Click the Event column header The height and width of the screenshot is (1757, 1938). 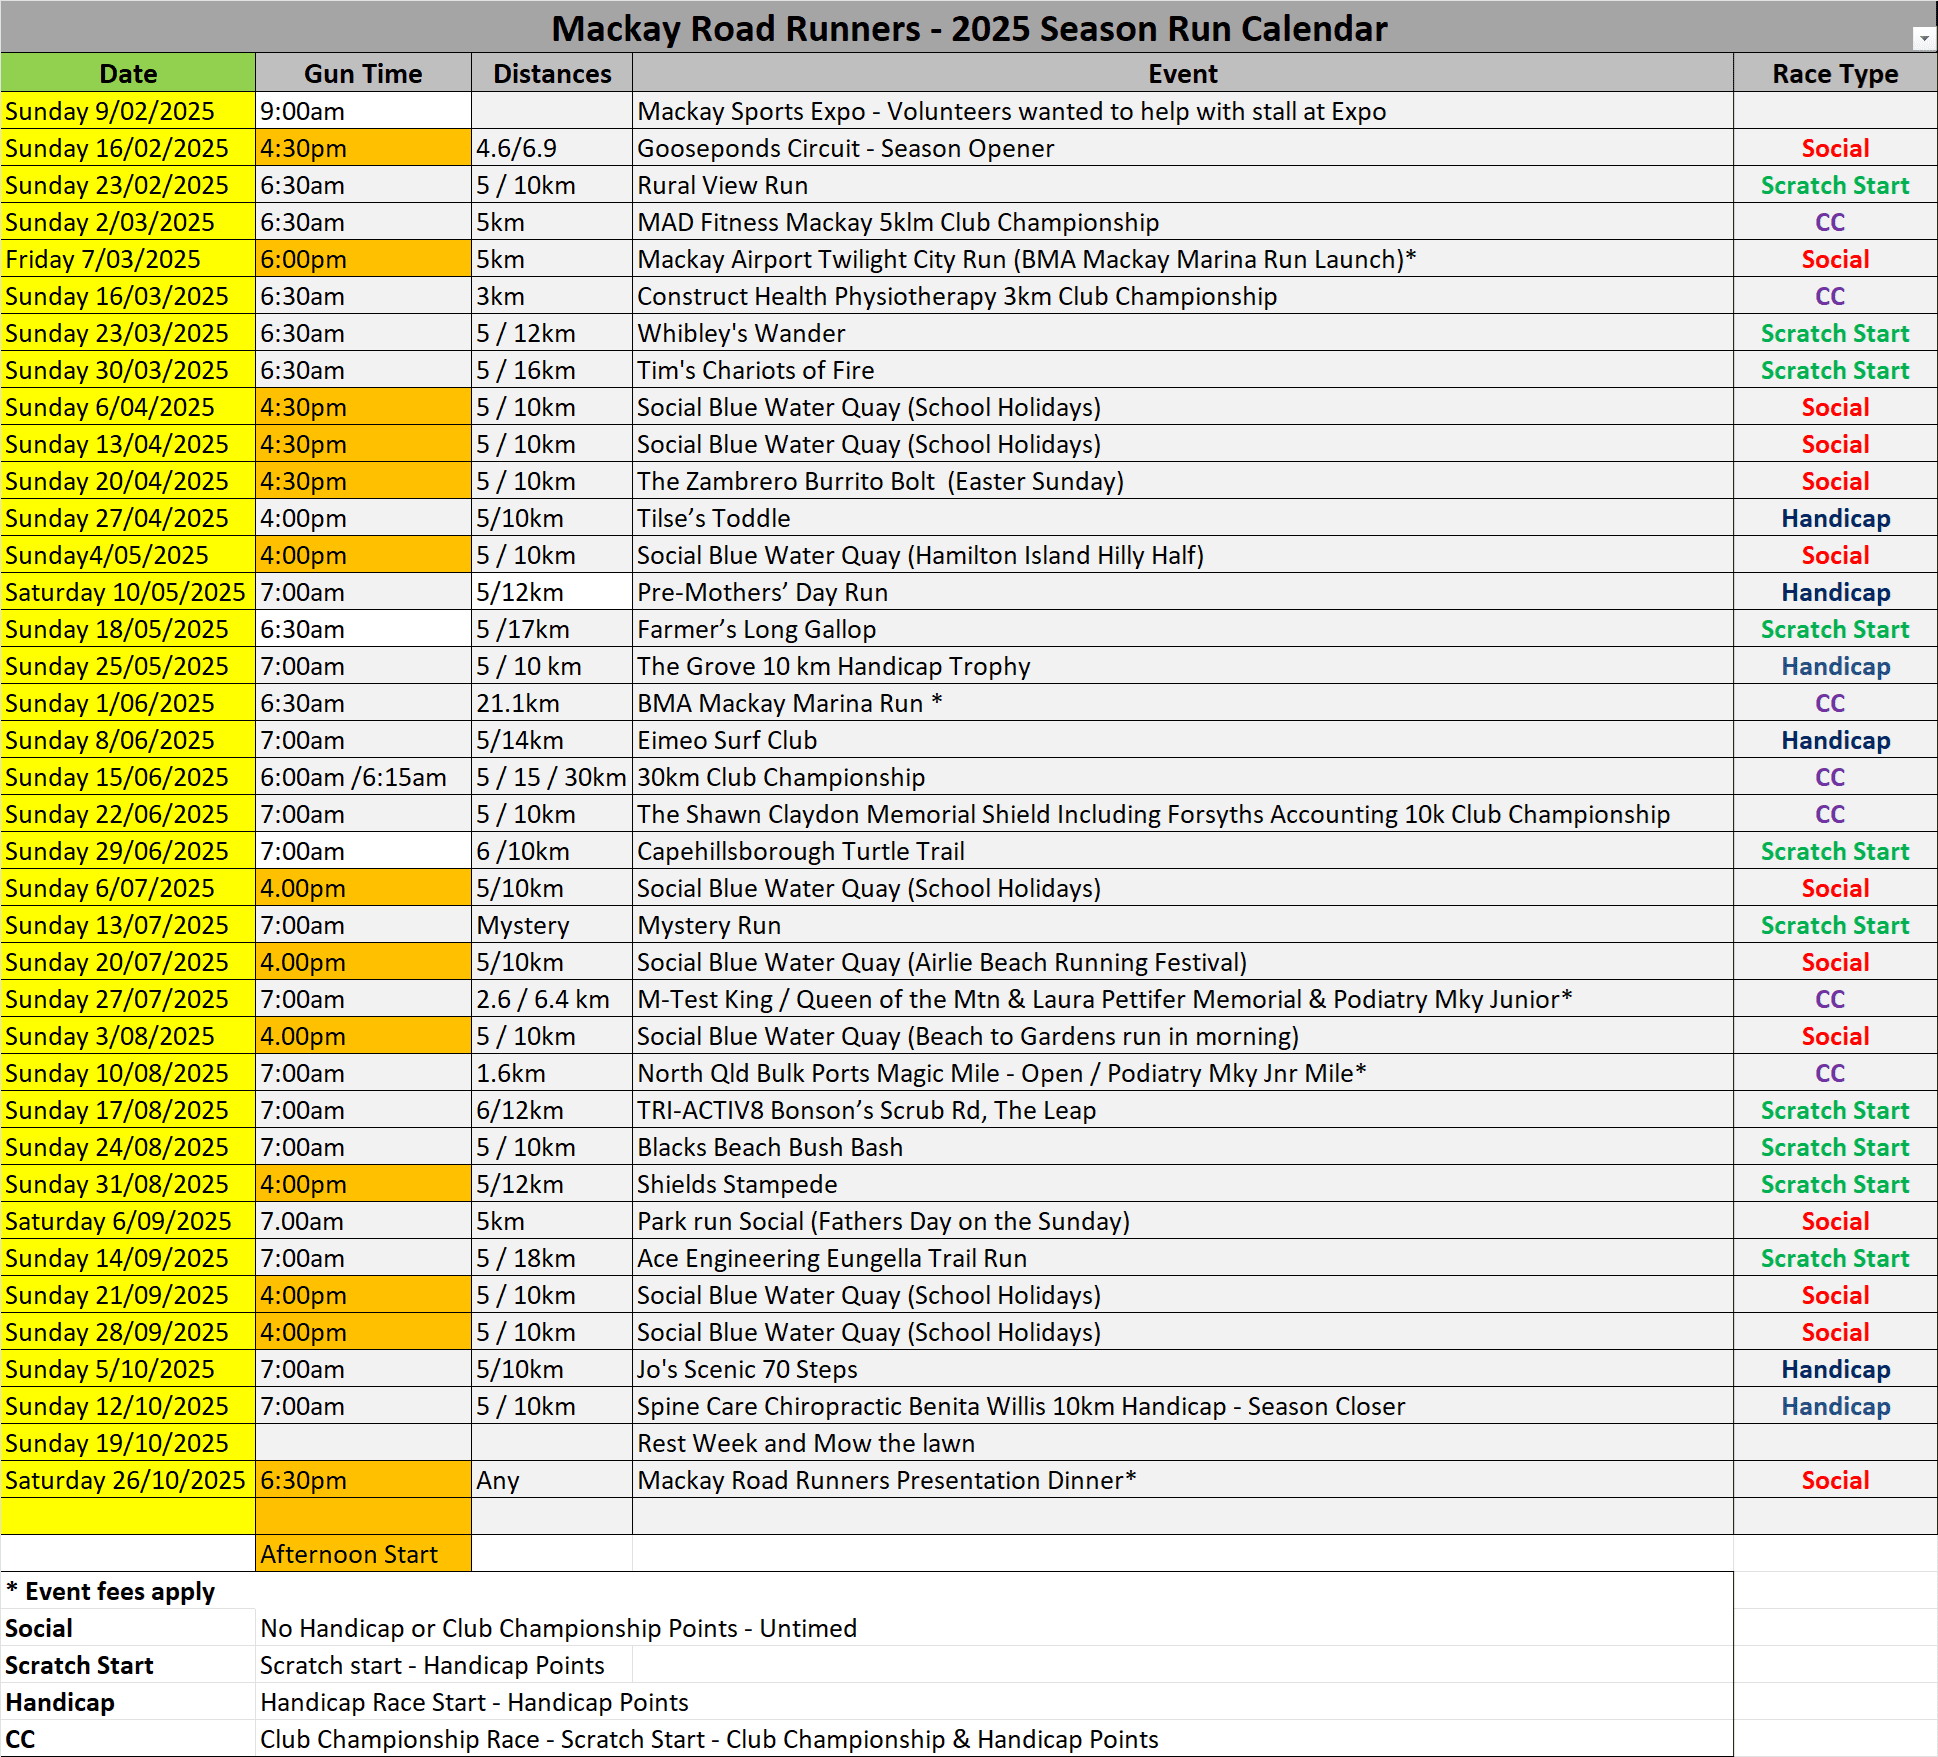pyautogui.click(x=1183, y=73)
